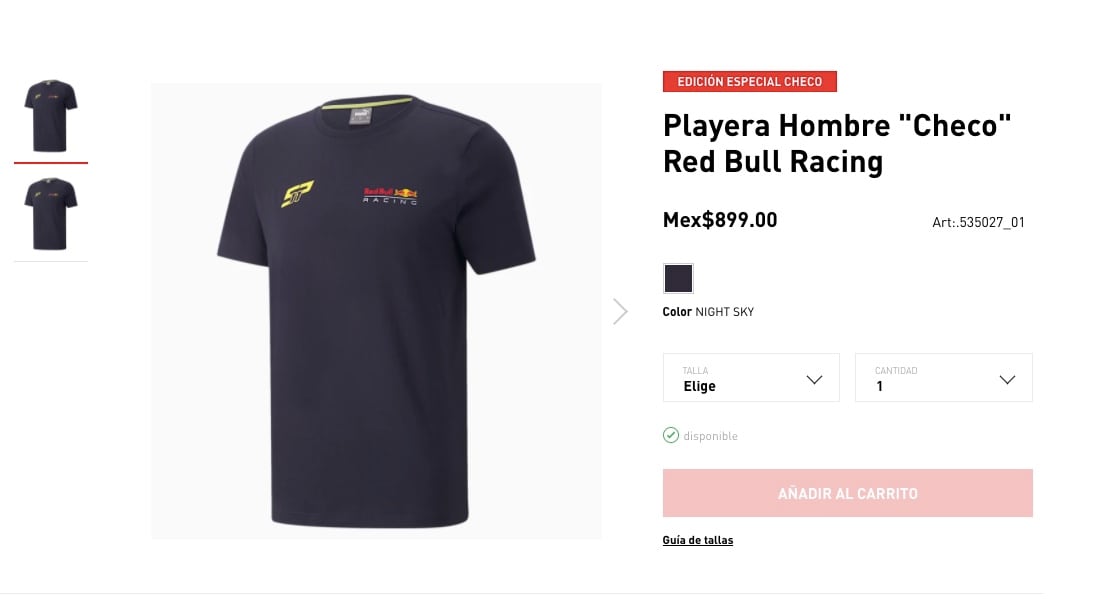Click the Puma neck label on shirt

[x=360, y=116]
